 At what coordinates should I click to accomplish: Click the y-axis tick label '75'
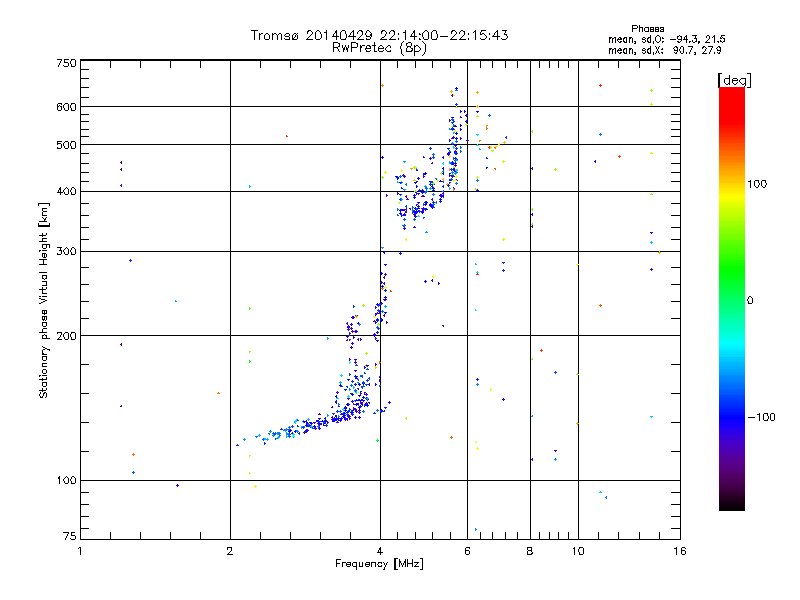click(x=70, y=536)
